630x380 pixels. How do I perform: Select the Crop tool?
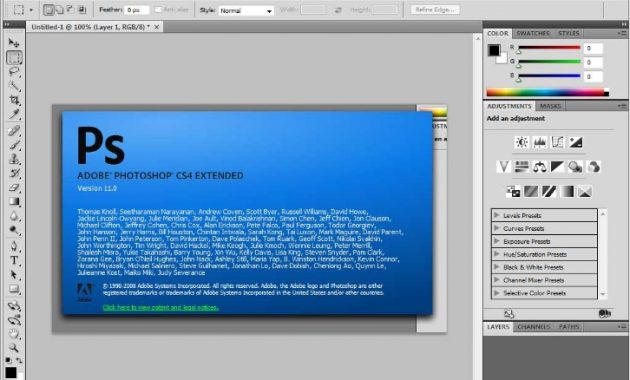coord(14,100)
